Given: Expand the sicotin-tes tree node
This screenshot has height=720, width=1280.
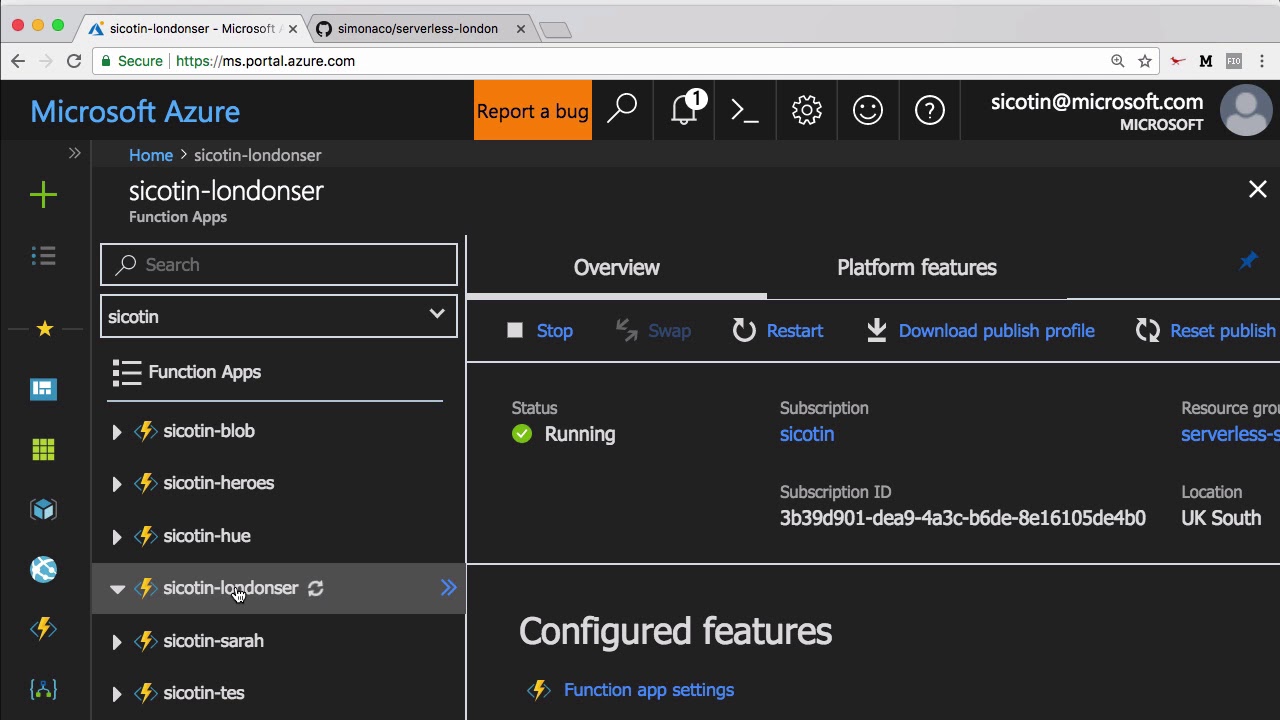Looking at the screenshot, I should [117, 694].
